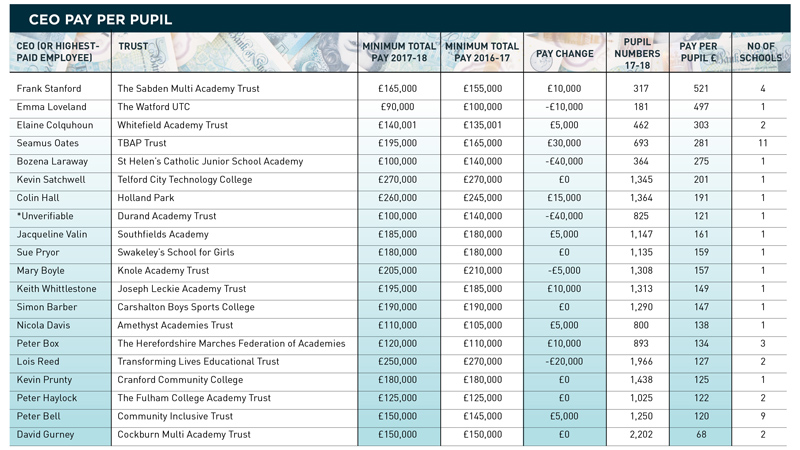Select the name 'Frank Stanford'
Viewport: 800px width, 450px height.
[x=49, y=89]
